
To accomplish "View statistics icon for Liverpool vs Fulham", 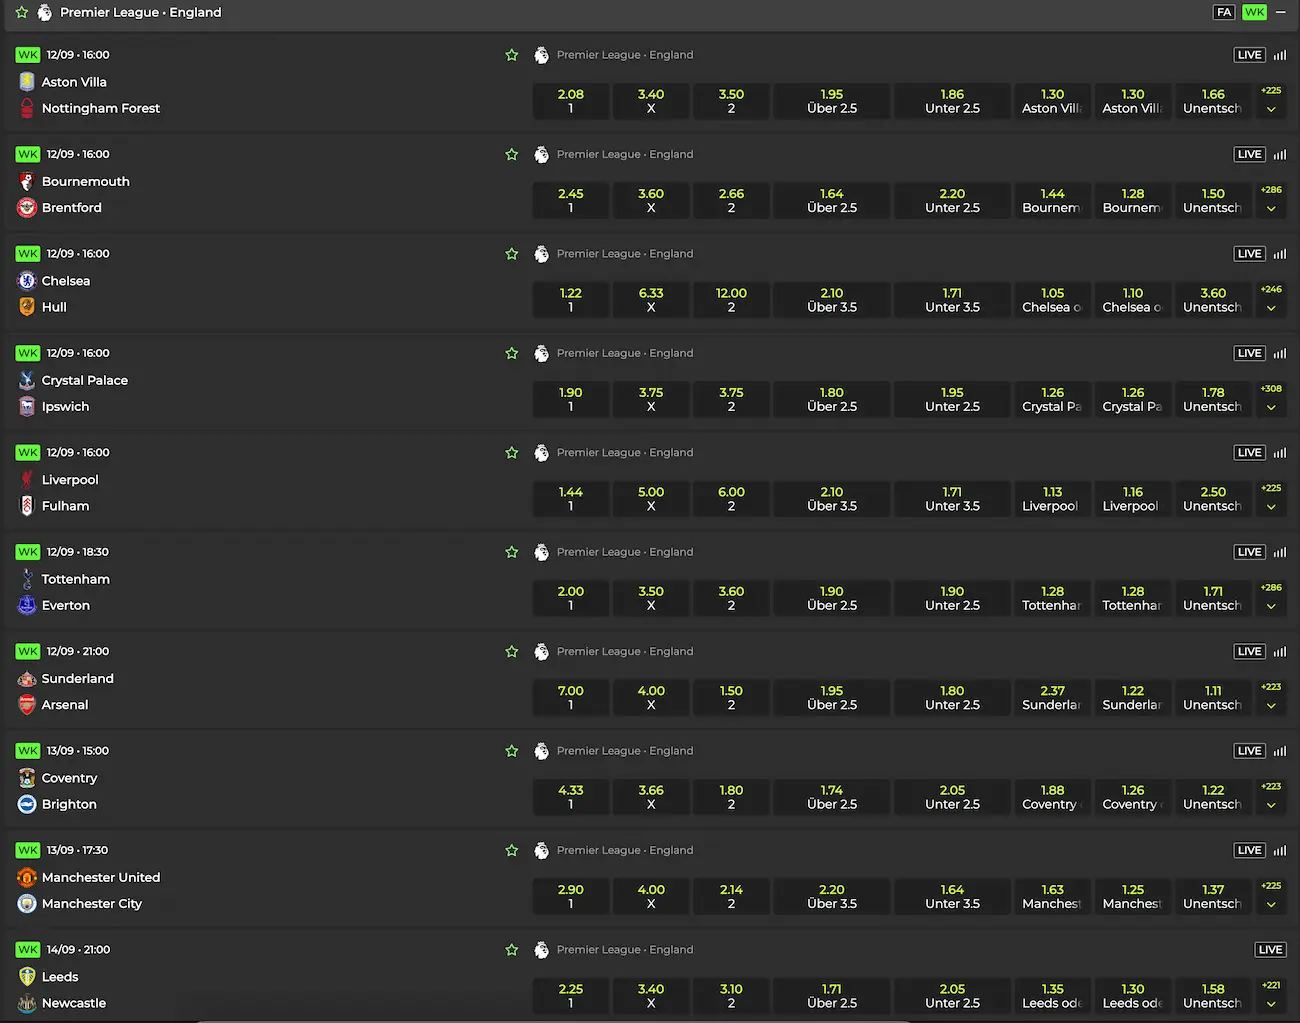I will [x=1280, y=453].
